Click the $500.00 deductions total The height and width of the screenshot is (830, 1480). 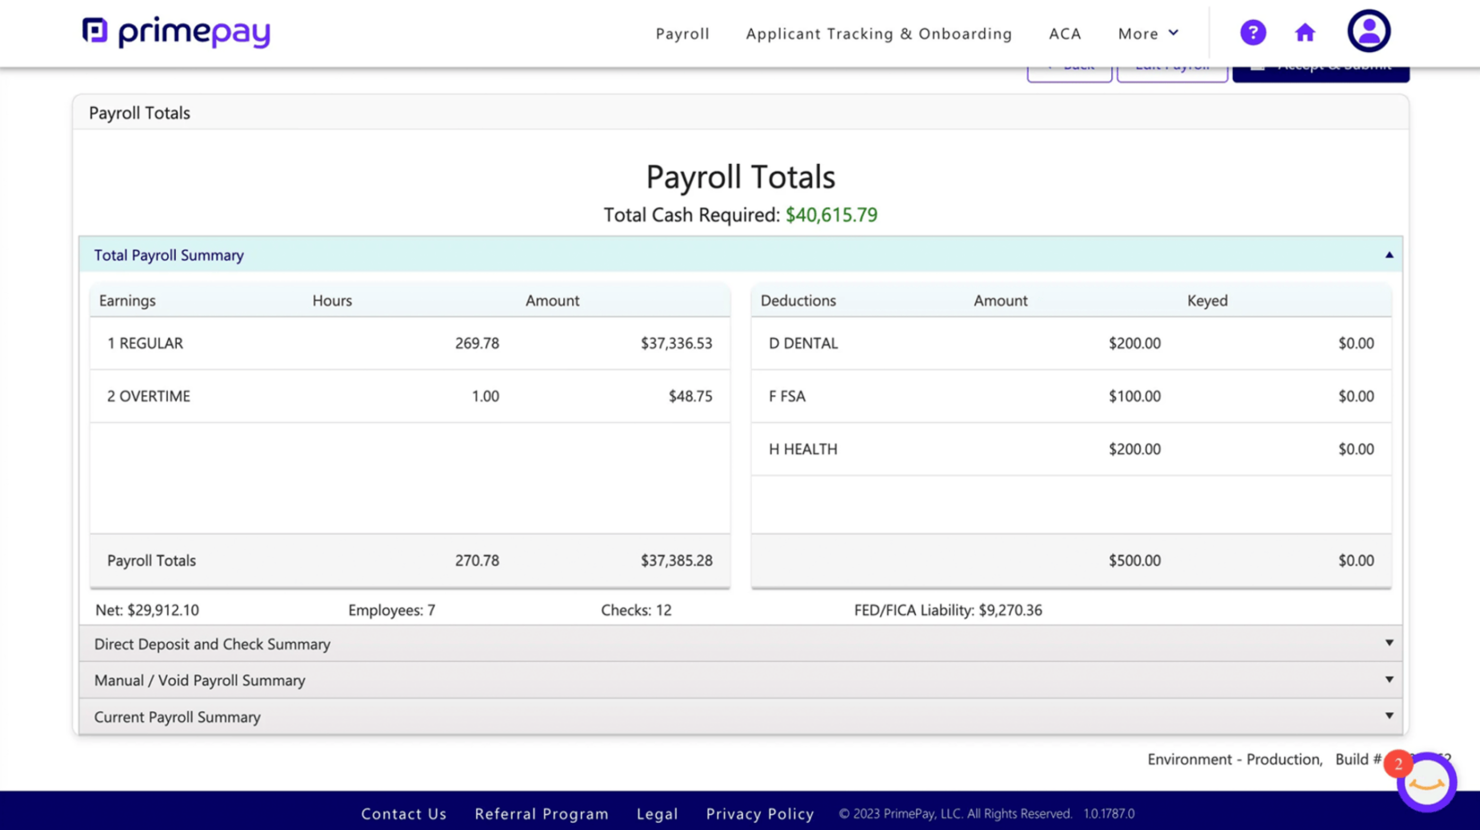click(1134, 561)
